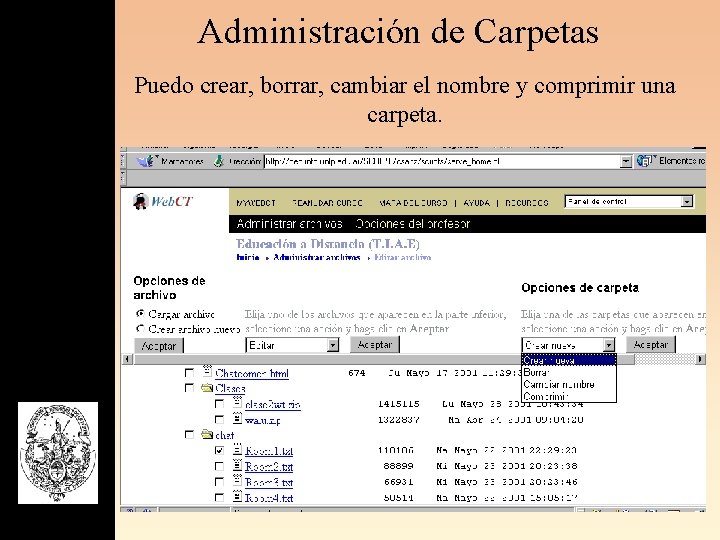720x540 pixels.
Task: Choose Comprimir in the folder dropdown list
Action: 568,396
